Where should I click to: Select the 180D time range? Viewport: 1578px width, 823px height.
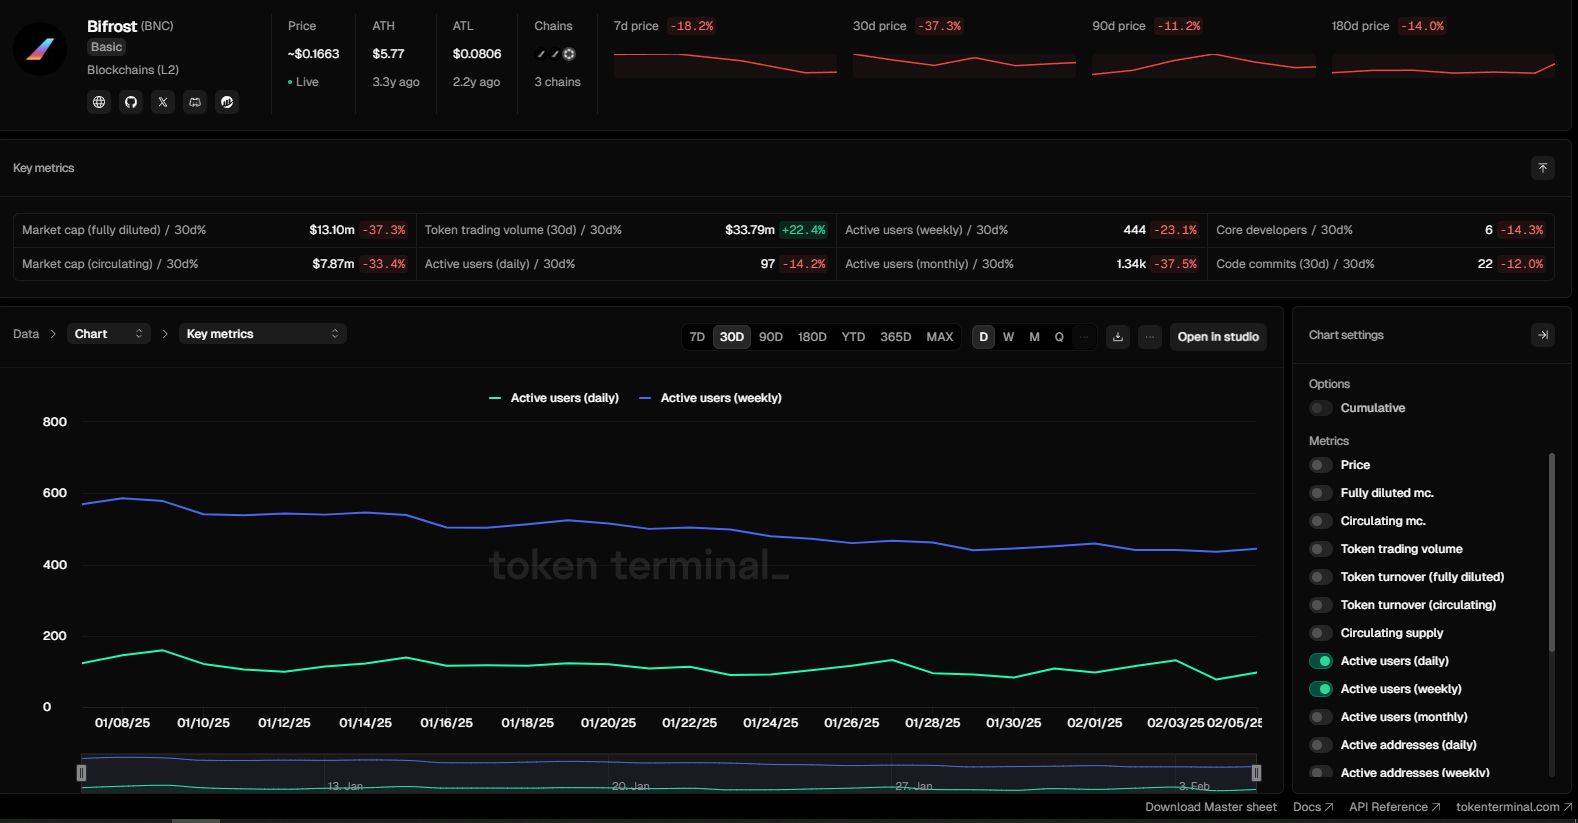812,337
